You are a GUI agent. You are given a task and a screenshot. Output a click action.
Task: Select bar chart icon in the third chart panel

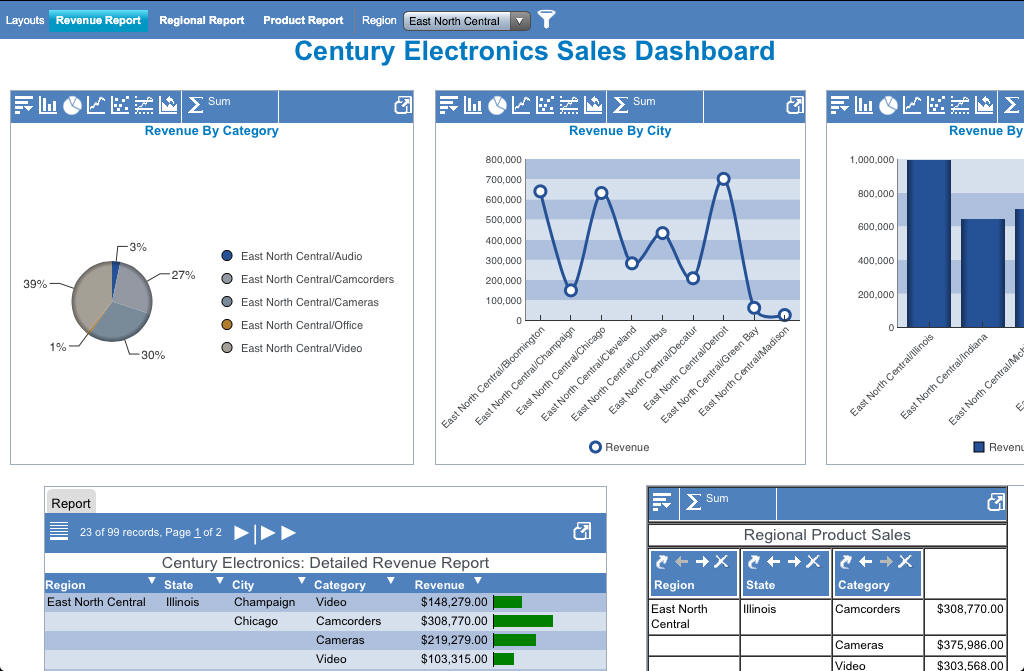(x=864, y=105)
